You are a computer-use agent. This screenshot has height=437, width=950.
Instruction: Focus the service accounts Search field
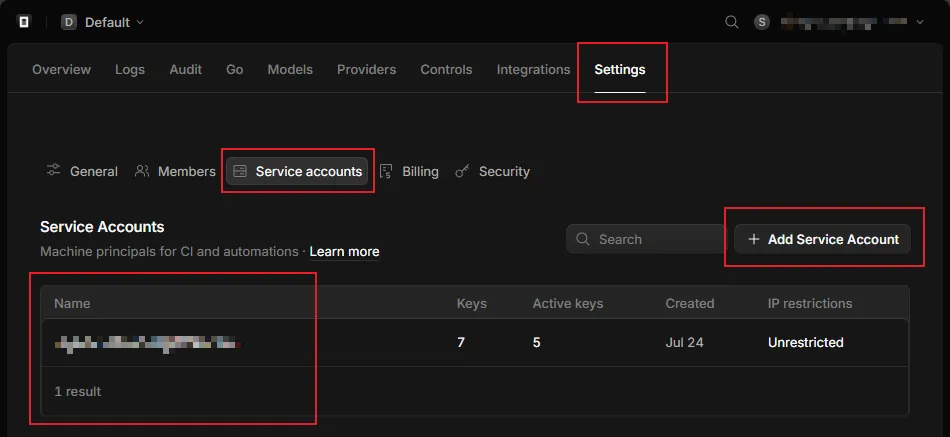tap(646, 239)
